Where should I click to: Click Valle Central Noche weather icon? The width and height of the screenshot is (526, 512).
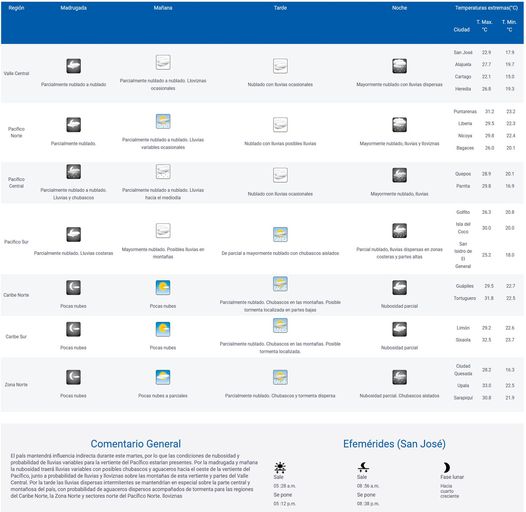pyautogui.click(x=399, y=66)
